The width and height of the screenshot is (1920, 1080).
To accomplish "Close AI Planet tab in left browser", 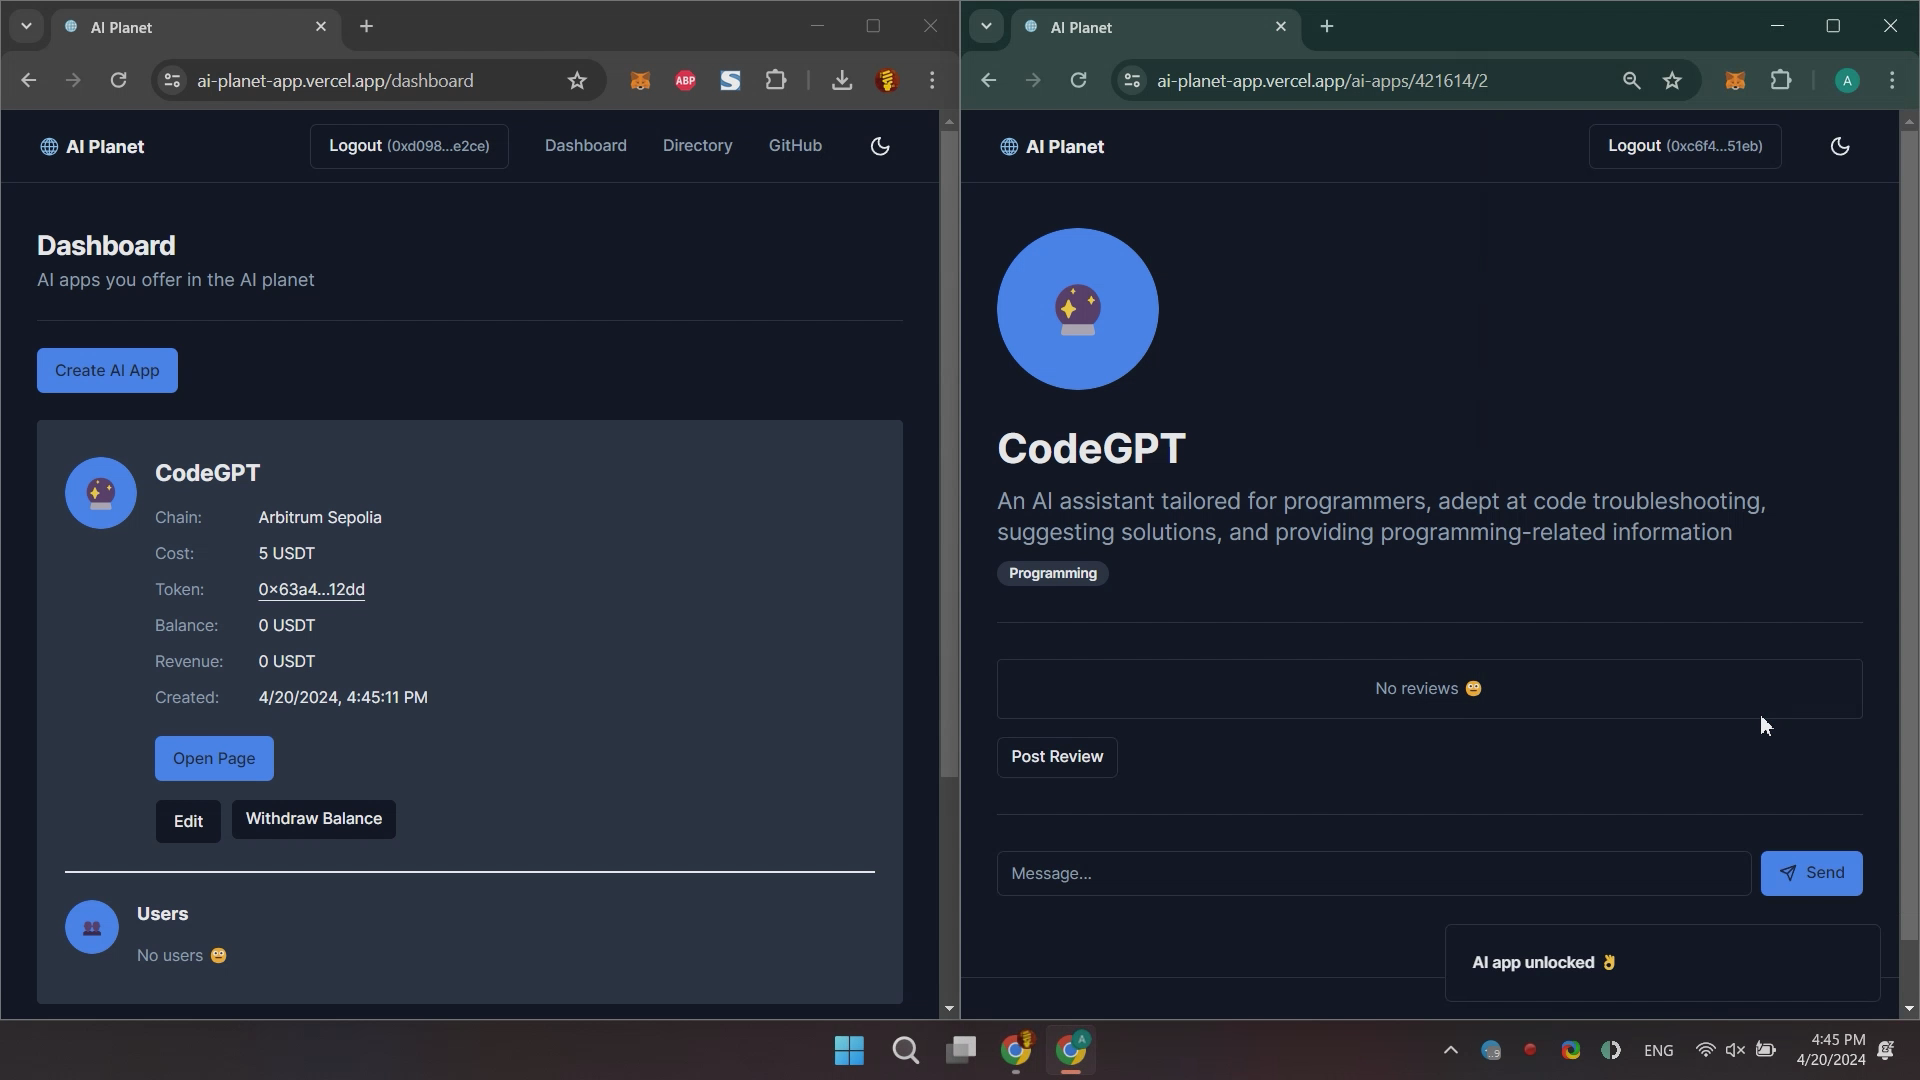I will pyautogui.click(x=321, y=27).
